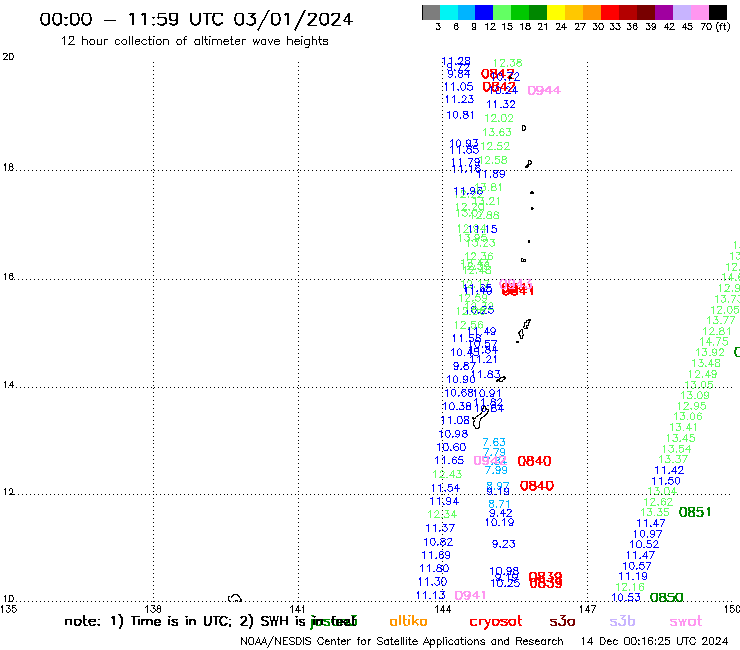Screen dimensions: 740x650
Task: Click the wave height value '9.23'
Action: point(504,544)
